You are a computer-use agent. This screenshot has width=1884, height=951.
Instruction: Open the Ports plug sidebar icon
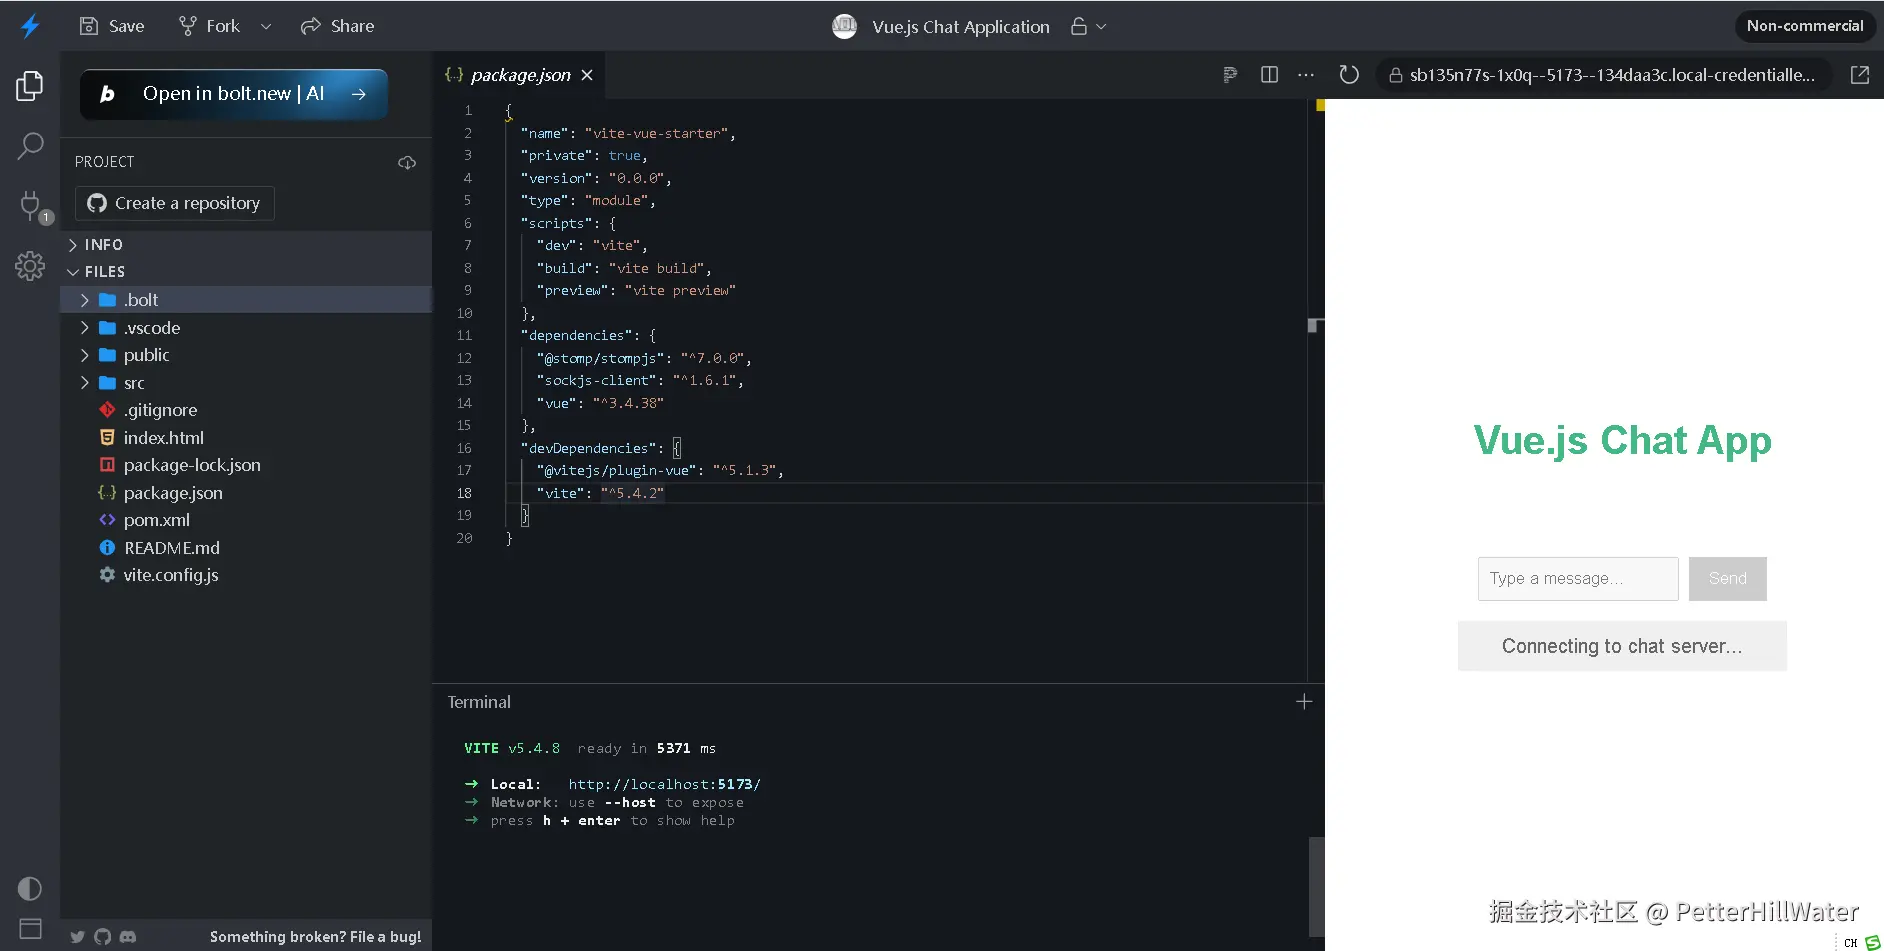(30, 205)
